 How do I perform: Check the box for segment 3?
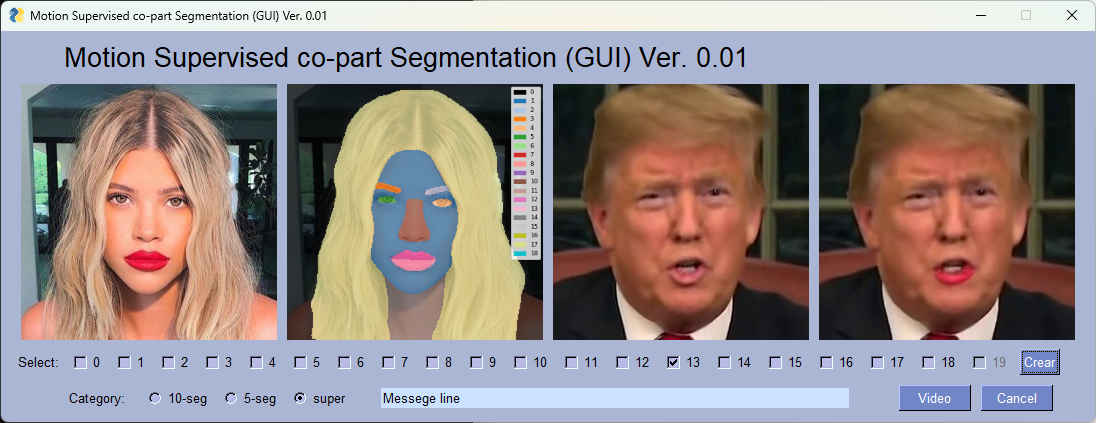tap(213, 362)
